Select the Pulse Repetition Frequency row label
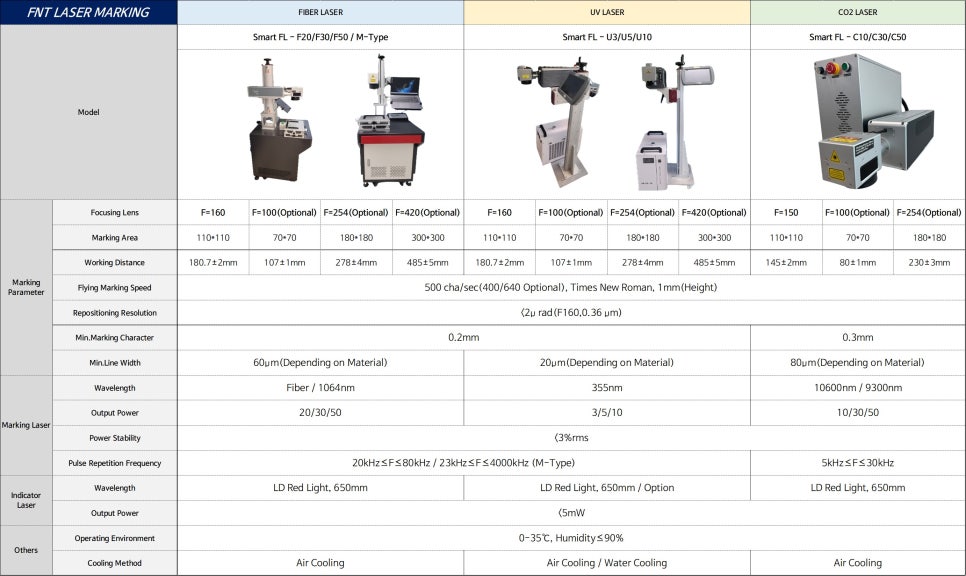This screenshot has height=576, width=966. click(115, 463)
